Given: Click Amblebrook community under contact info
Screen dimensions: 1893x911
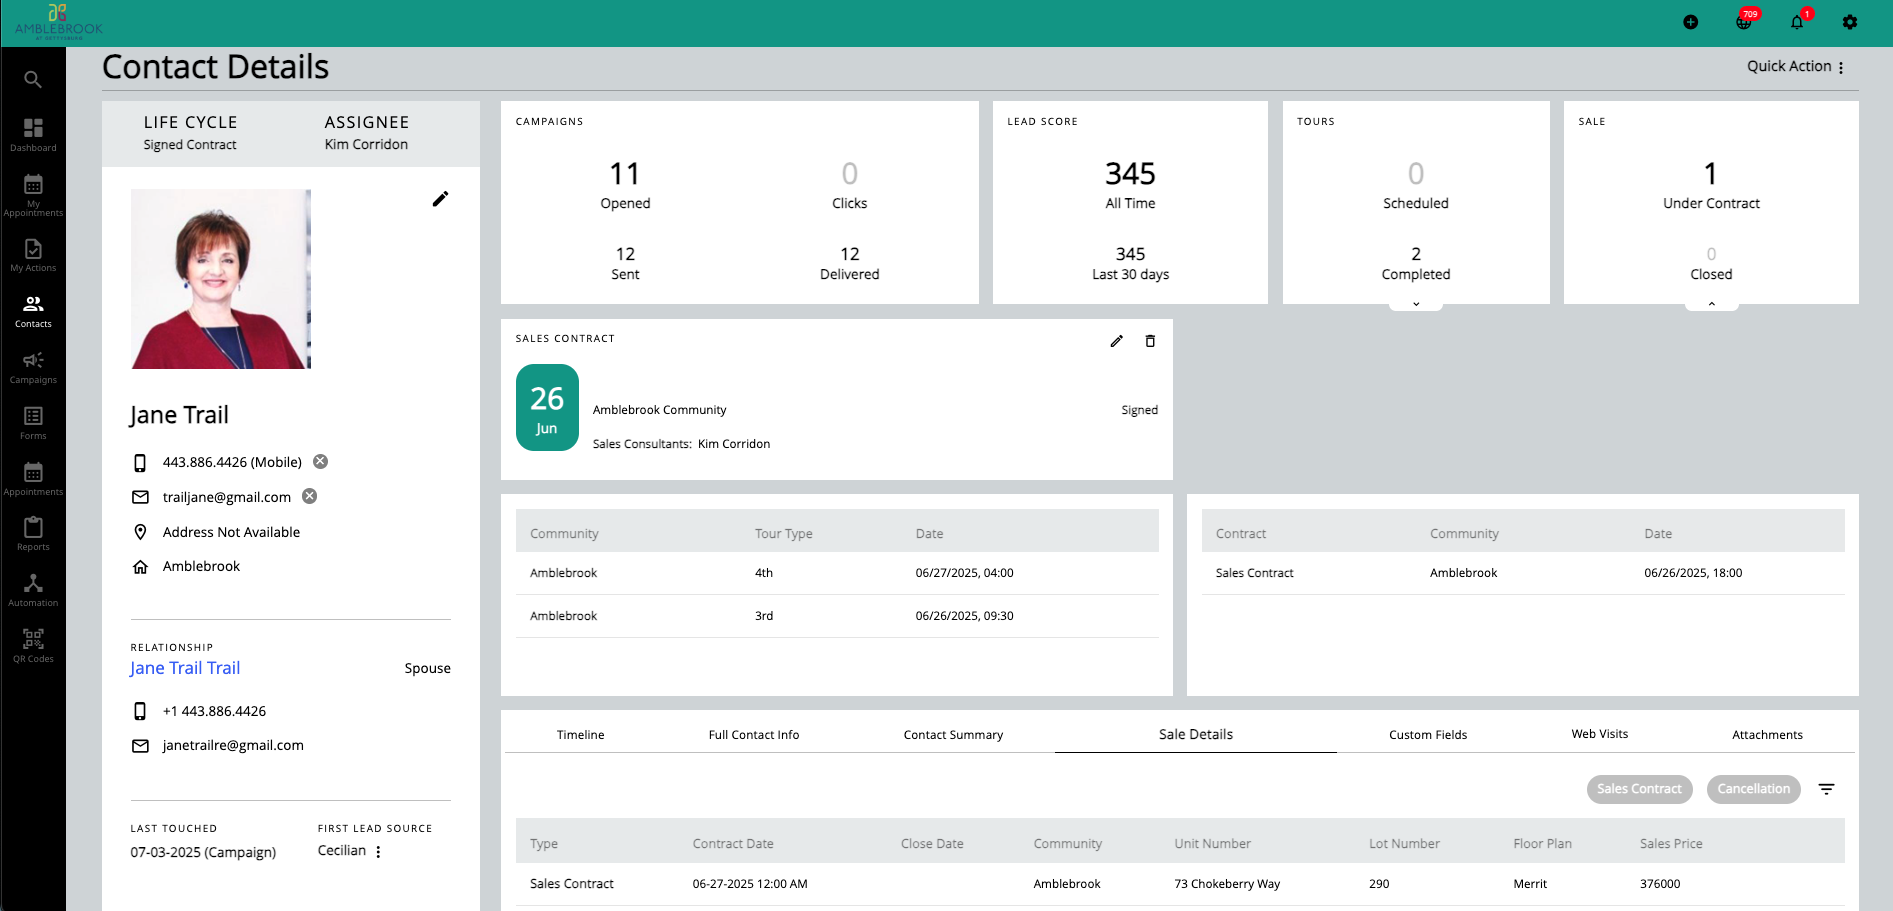Looking at the screenshot, I should pyautogui.click(x=201, y=566).
